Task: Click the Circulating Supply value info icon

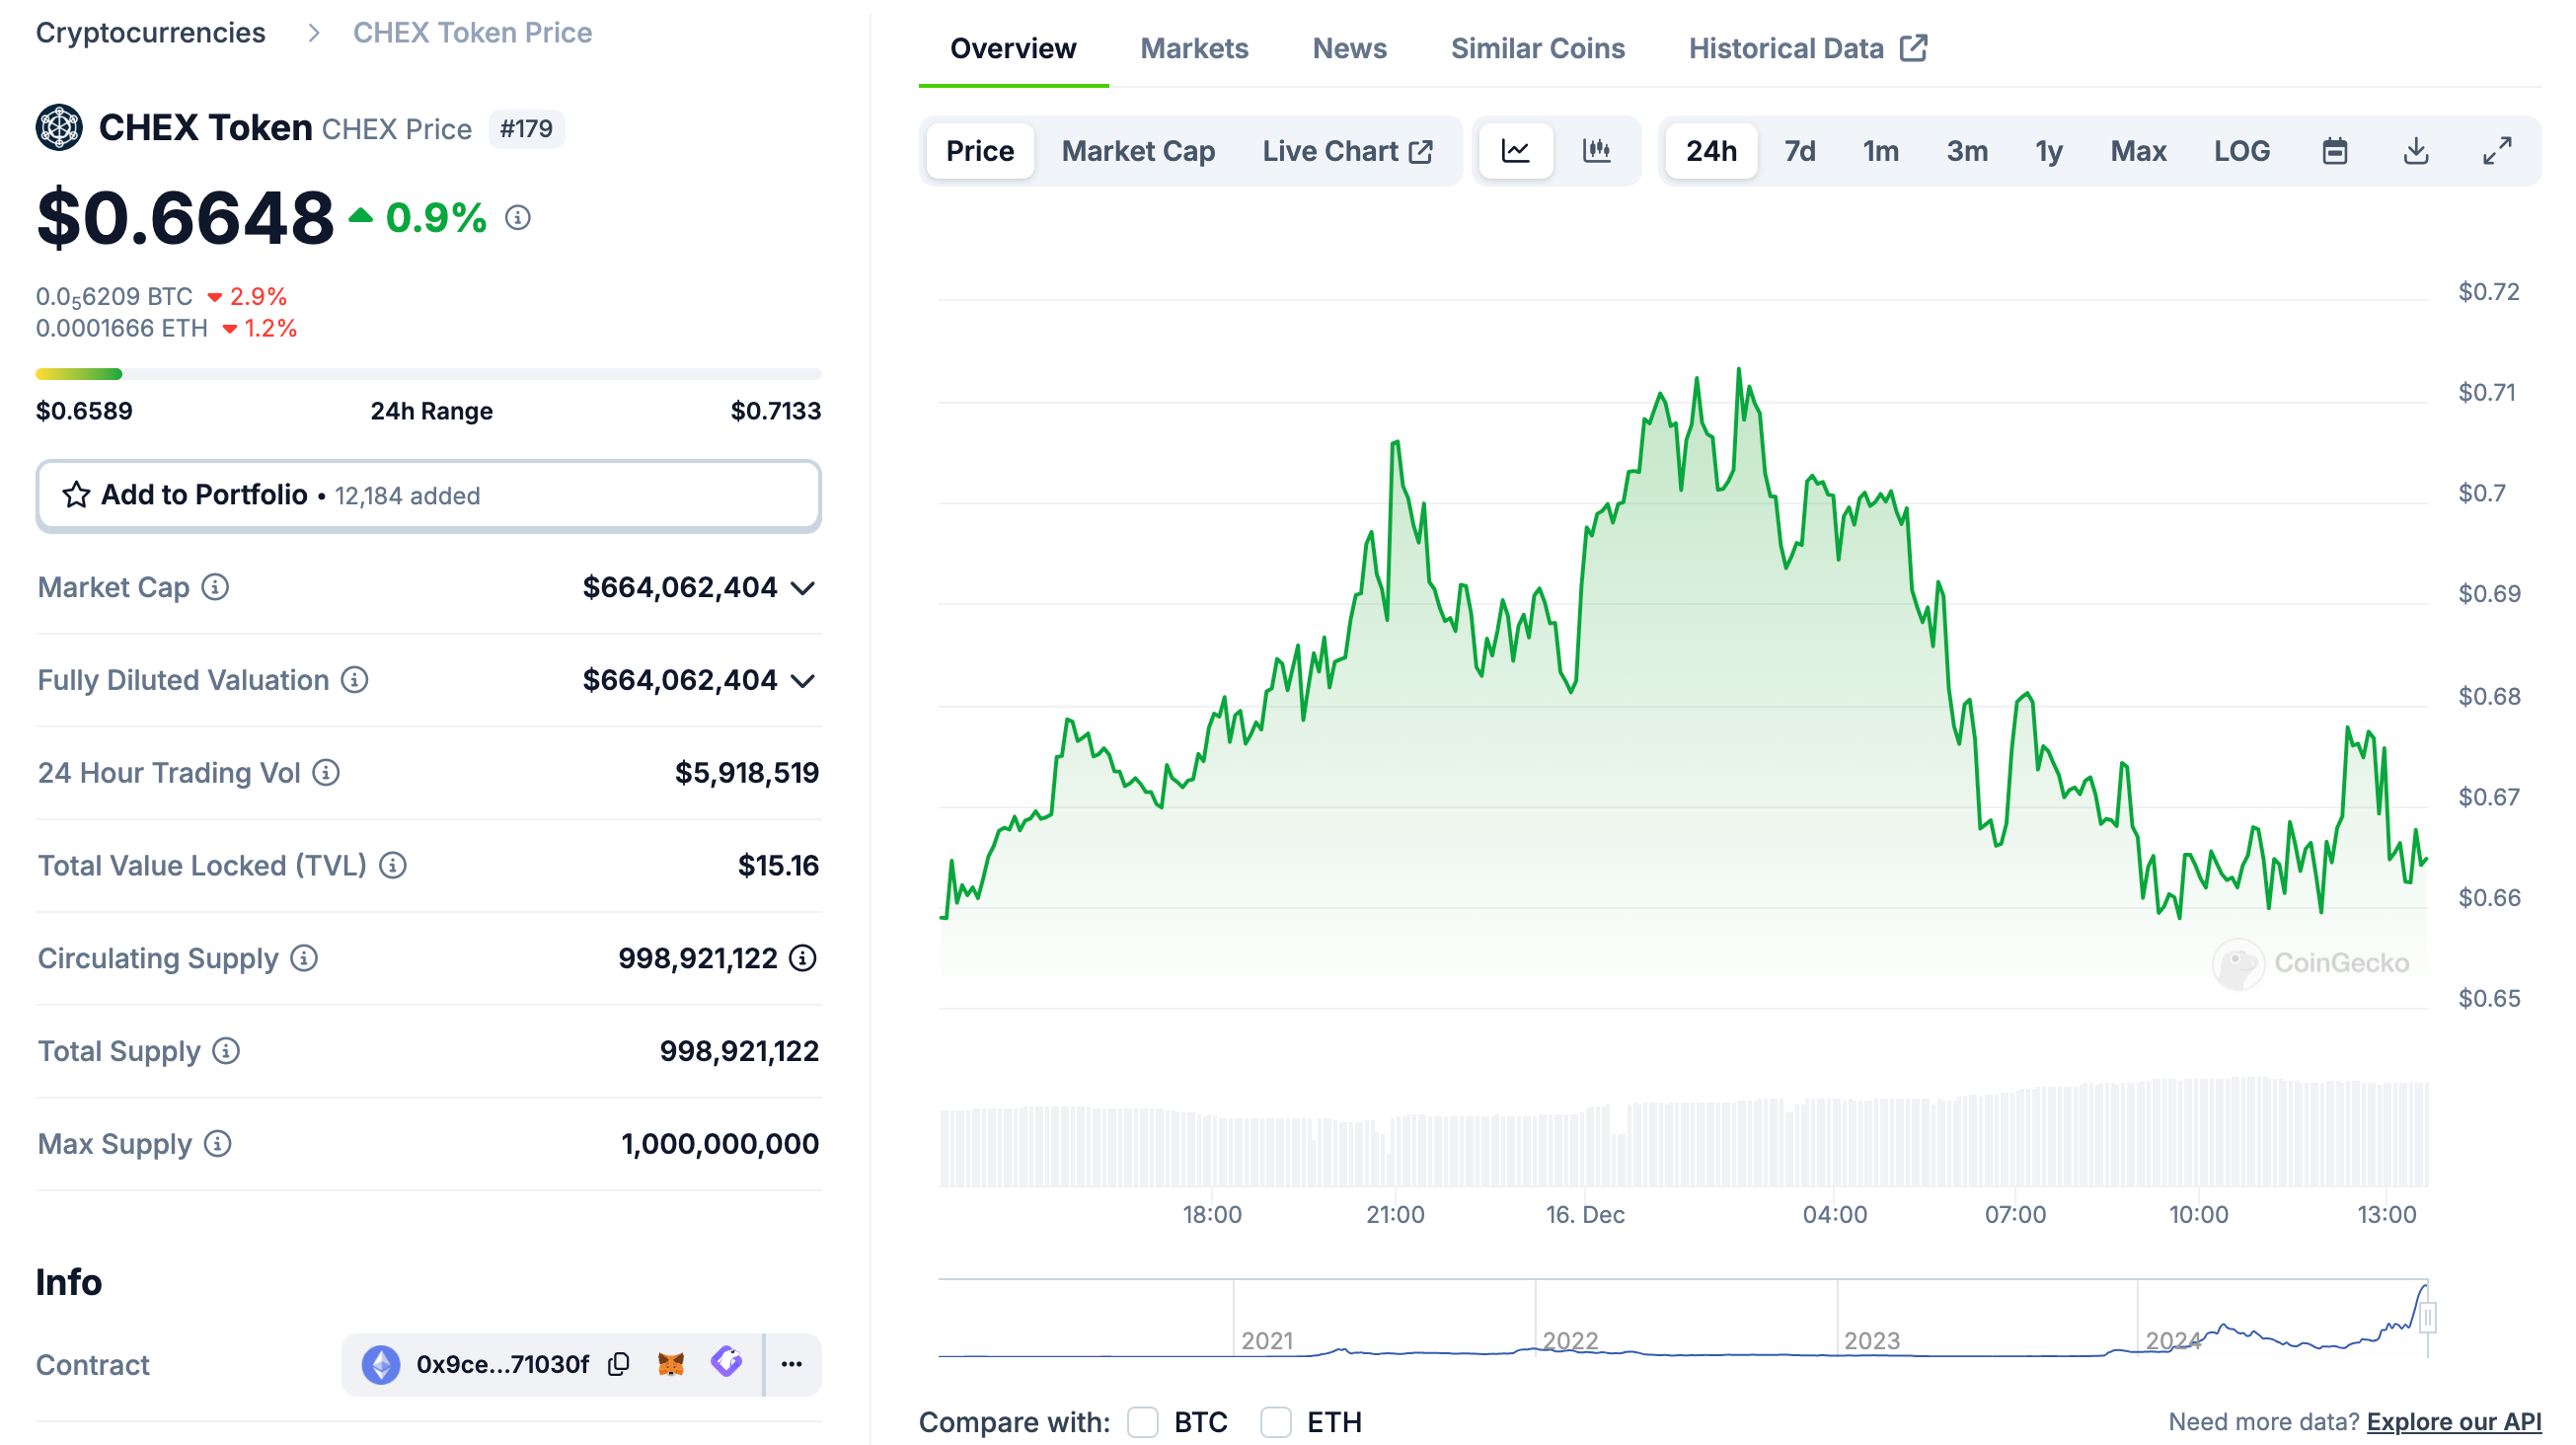Action: tap(803, 958)
